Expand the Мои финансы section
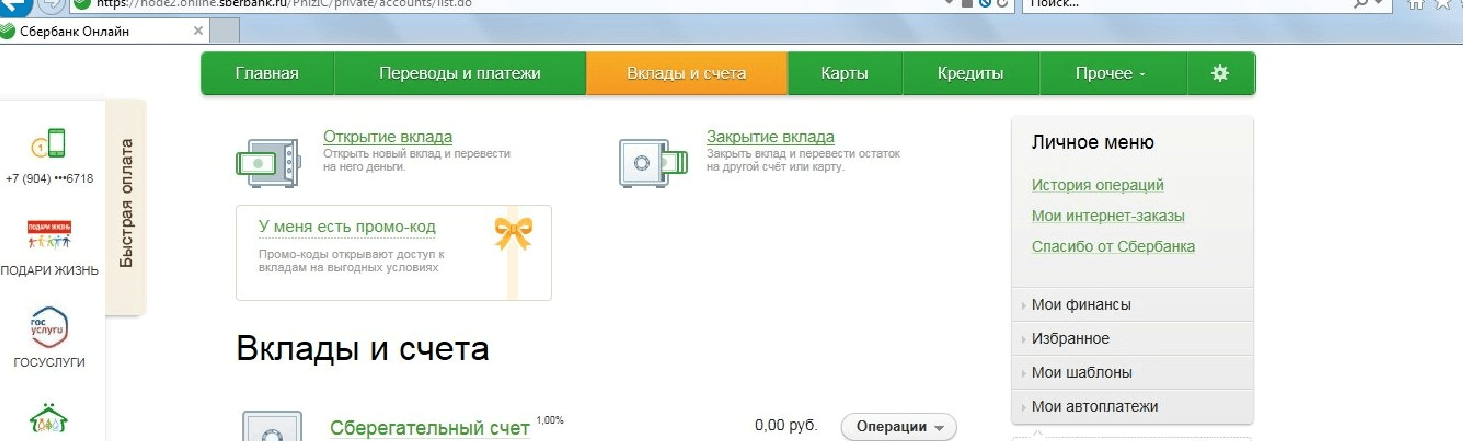Screen dimensions: 1463x441 pyautogui.click(x=1132, y=305)
